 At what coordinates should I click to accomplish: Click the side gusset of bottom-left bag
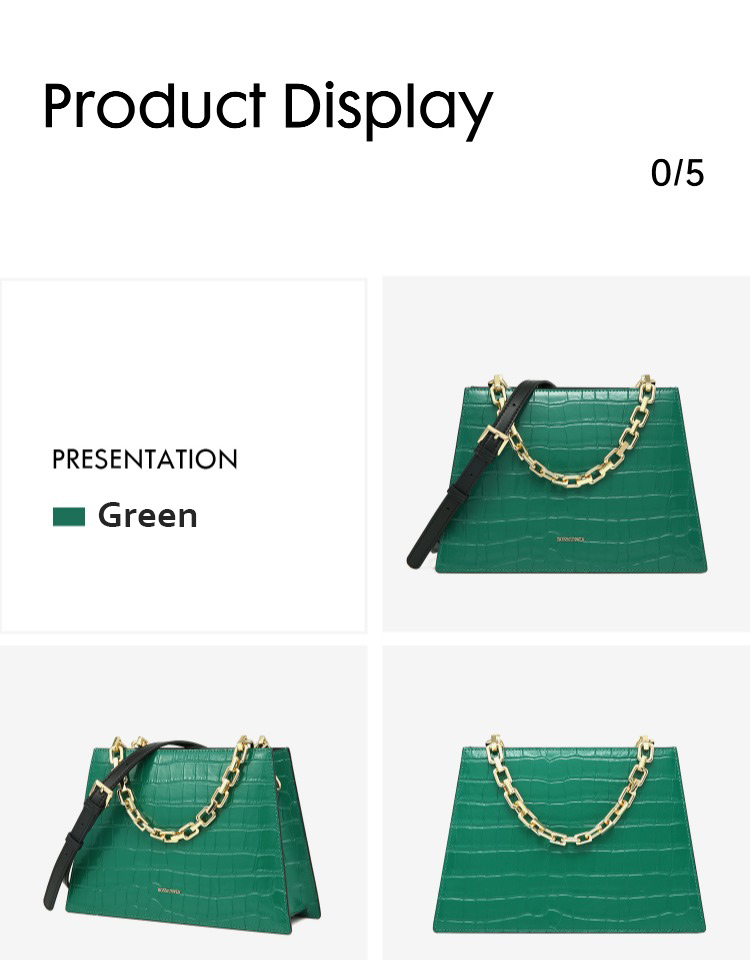298,839
